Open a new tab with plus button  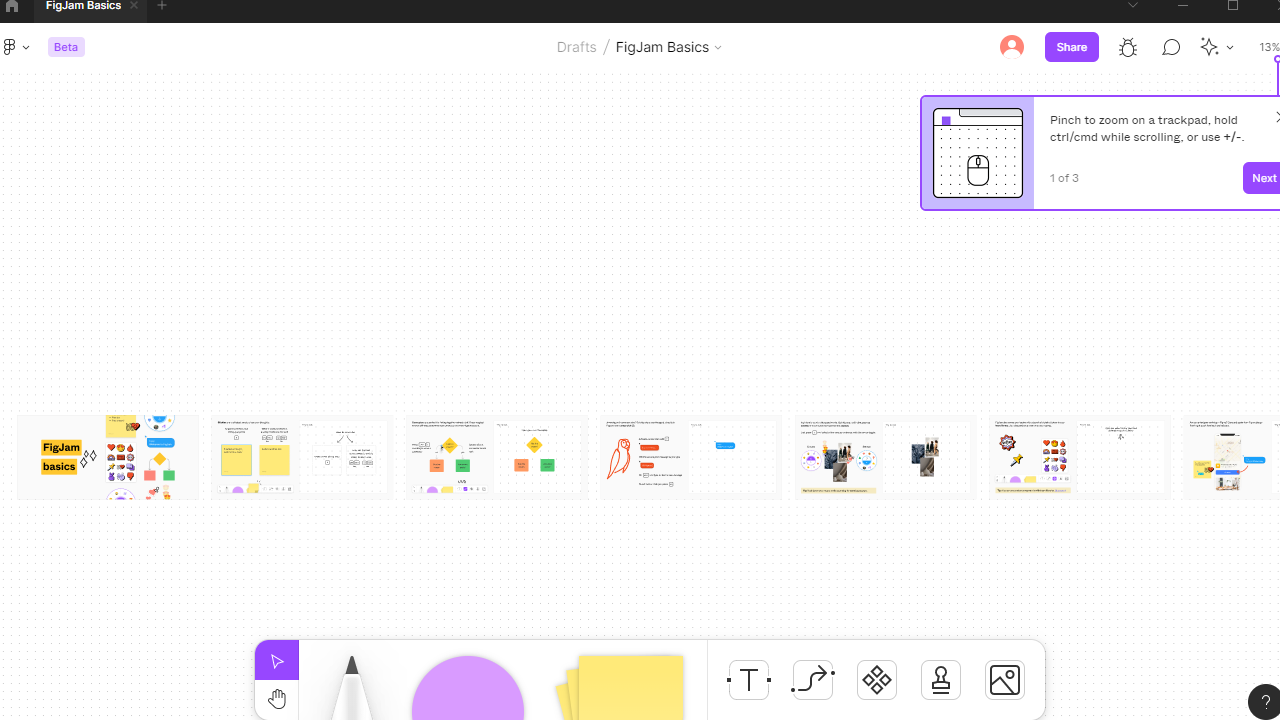tap(162, 6)
